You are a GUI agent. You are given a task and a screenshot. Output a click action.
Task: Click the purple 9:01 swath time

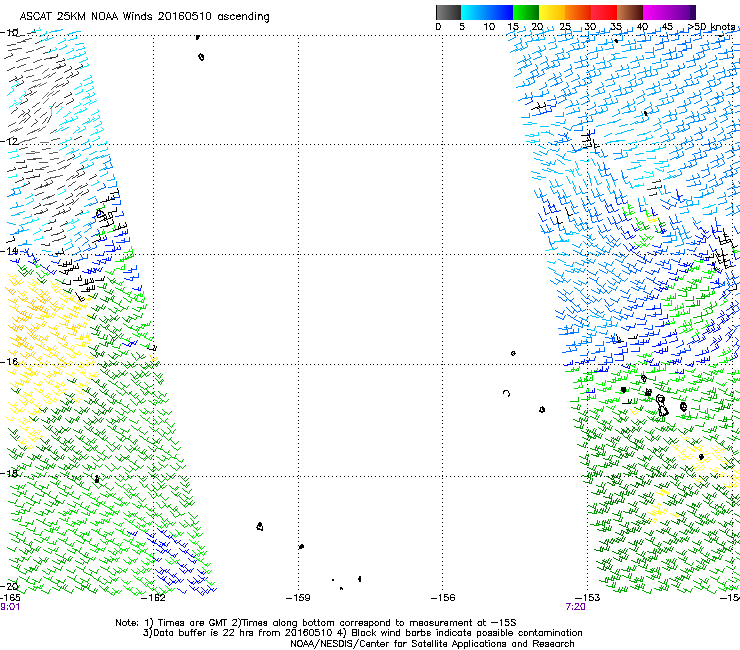(x=10, y=607)
